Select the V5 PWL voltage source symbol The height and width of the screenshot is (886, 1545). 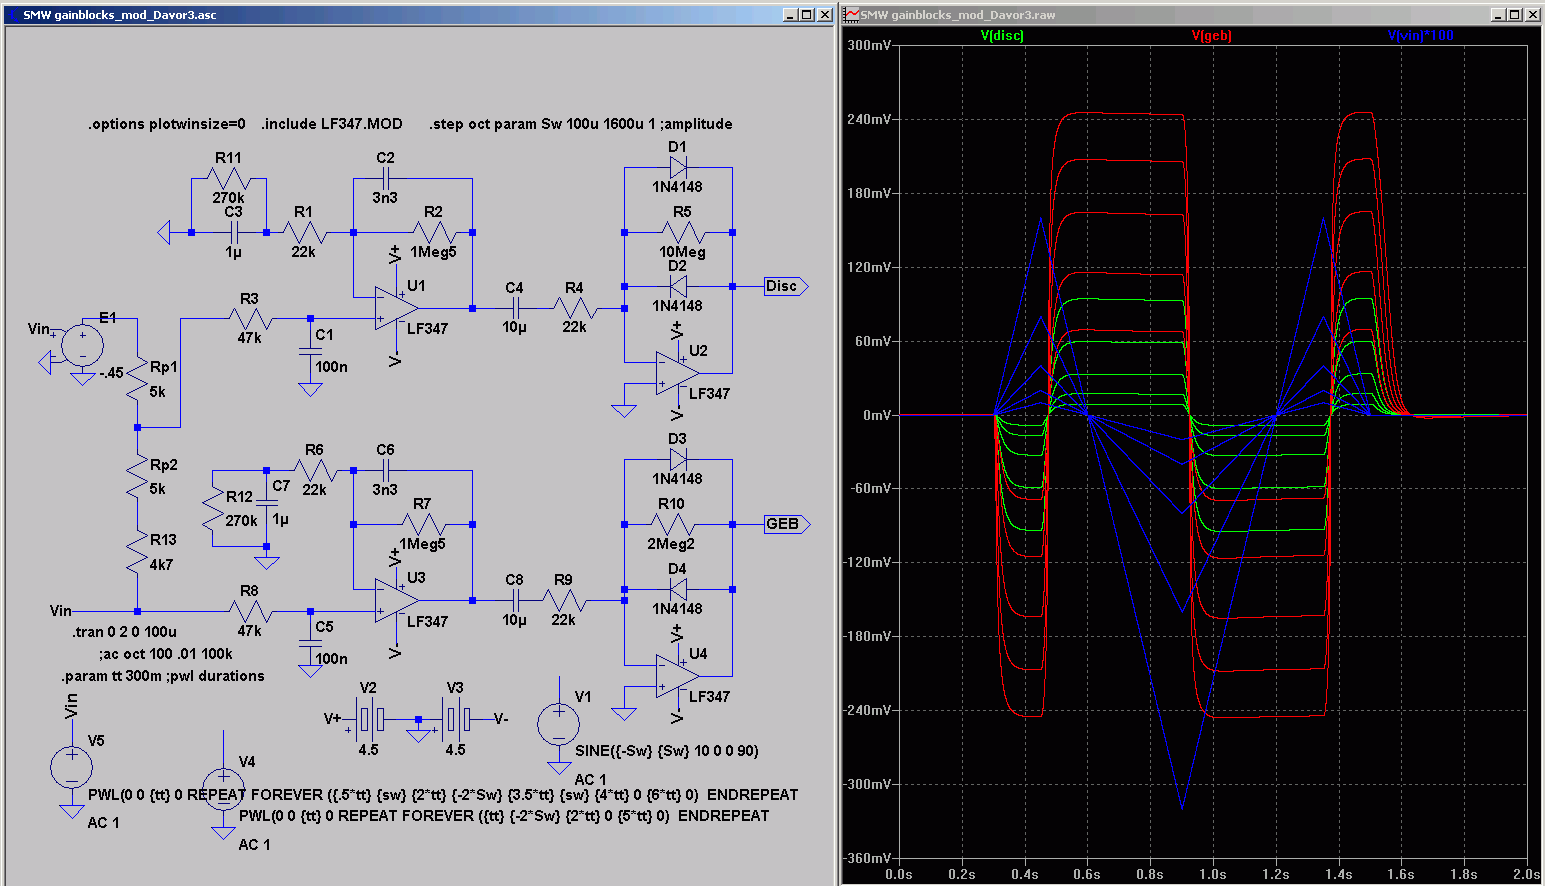point(71,768)
